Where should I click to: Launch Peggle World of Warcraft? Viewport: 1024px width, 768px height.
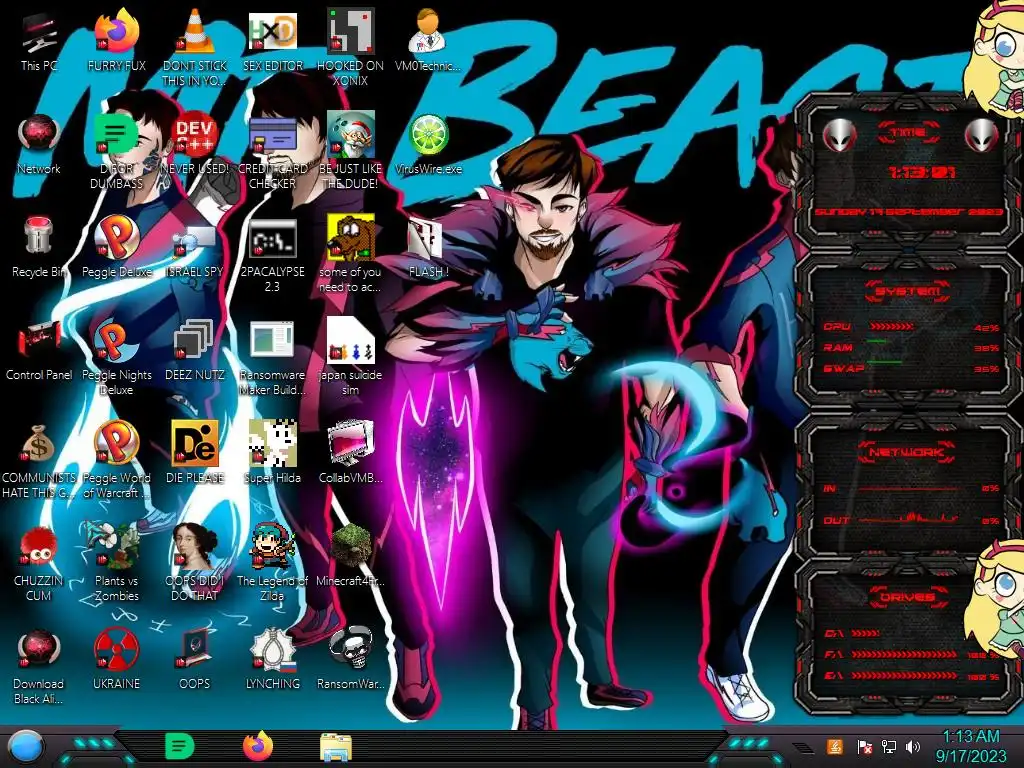(116, 460)
